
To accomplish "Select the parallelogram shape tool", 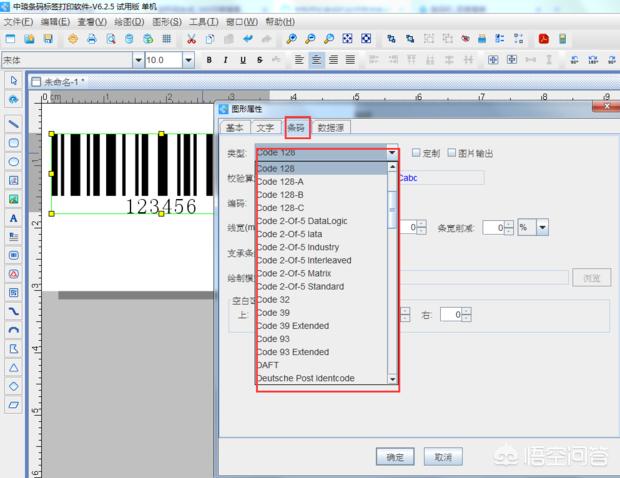I will (14, 405).
